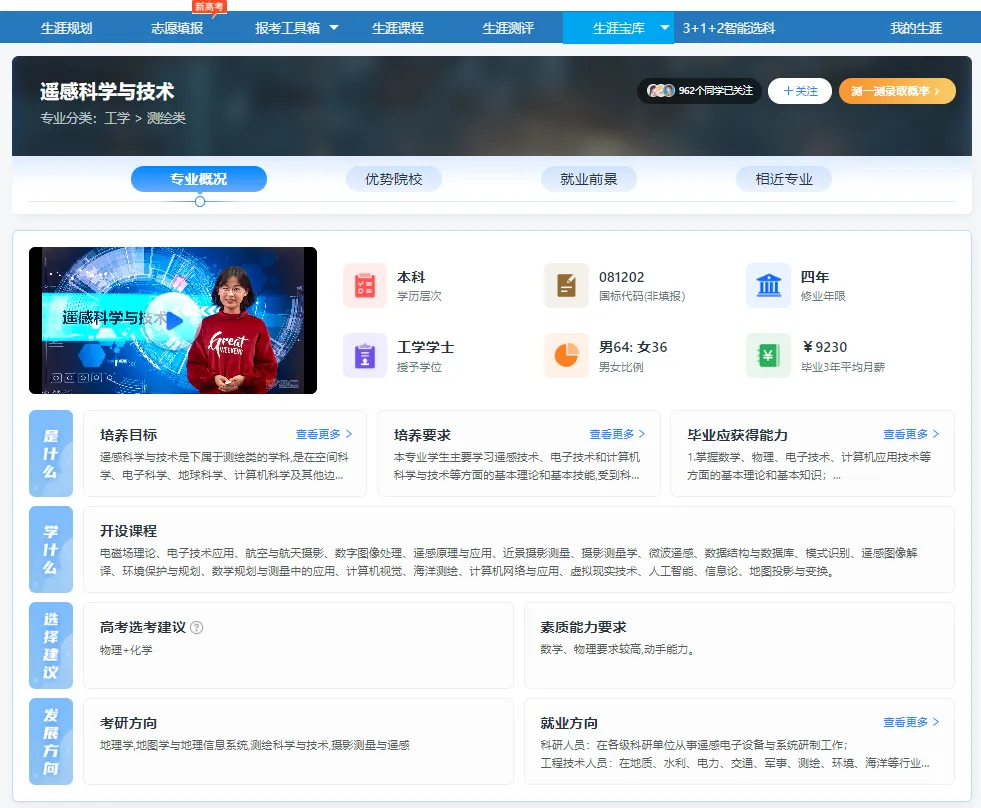Viewport: 981px width, 808px height.
Task: Open 3+1+2智能选科 menu item
Action: (729, 28)
